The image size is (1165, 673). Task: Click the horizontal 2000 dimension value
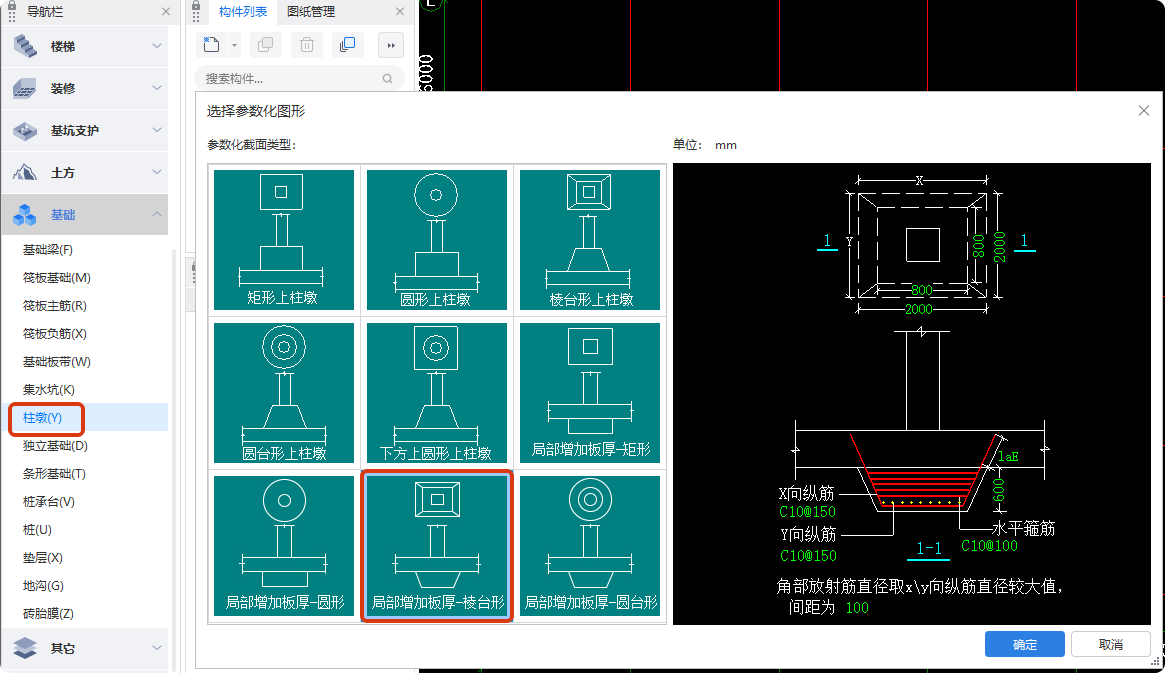(918, 309)
